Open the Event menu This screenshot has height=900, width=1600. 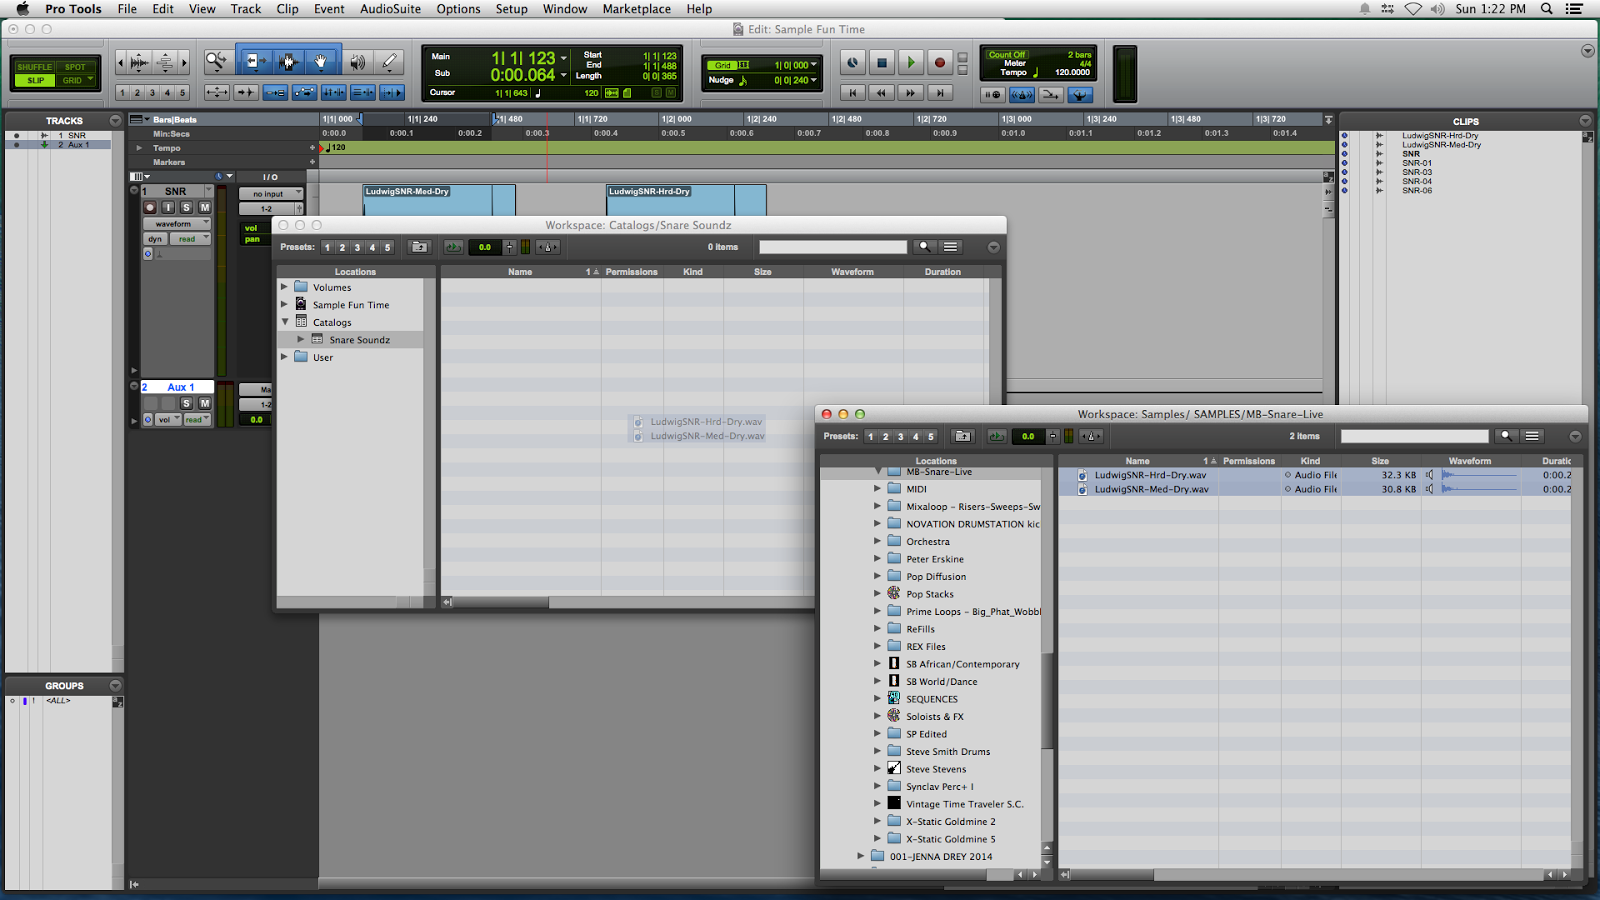[x=329, y=9]
